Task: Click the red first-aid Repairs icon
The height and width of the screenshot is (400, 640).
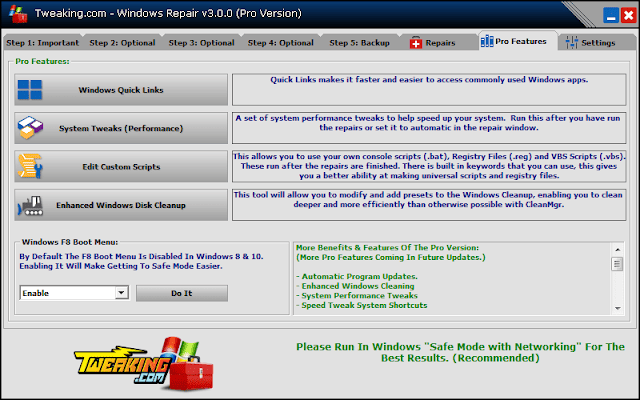Action: [x=416, y=42]
